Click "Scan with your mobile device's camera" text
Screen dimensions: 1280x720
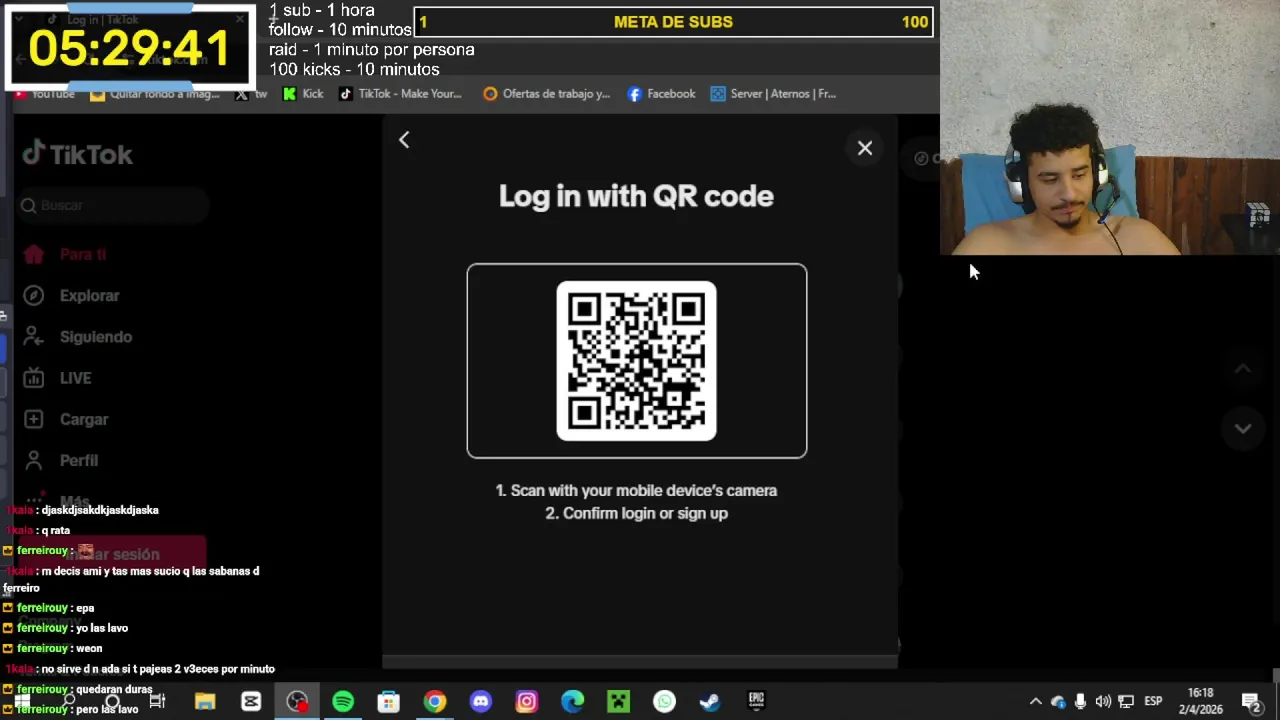(644, 490)
